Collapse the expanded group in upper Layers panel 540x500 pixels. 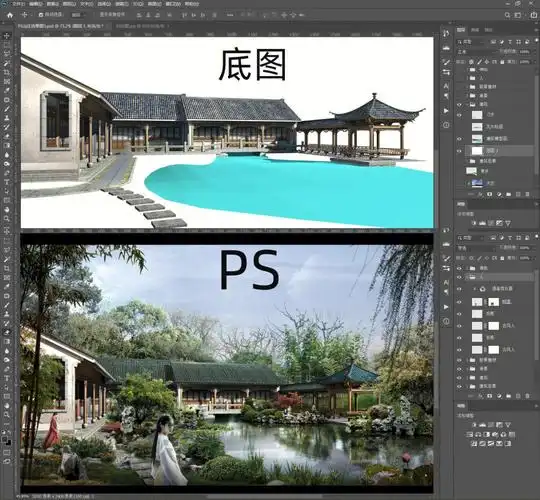467,104
